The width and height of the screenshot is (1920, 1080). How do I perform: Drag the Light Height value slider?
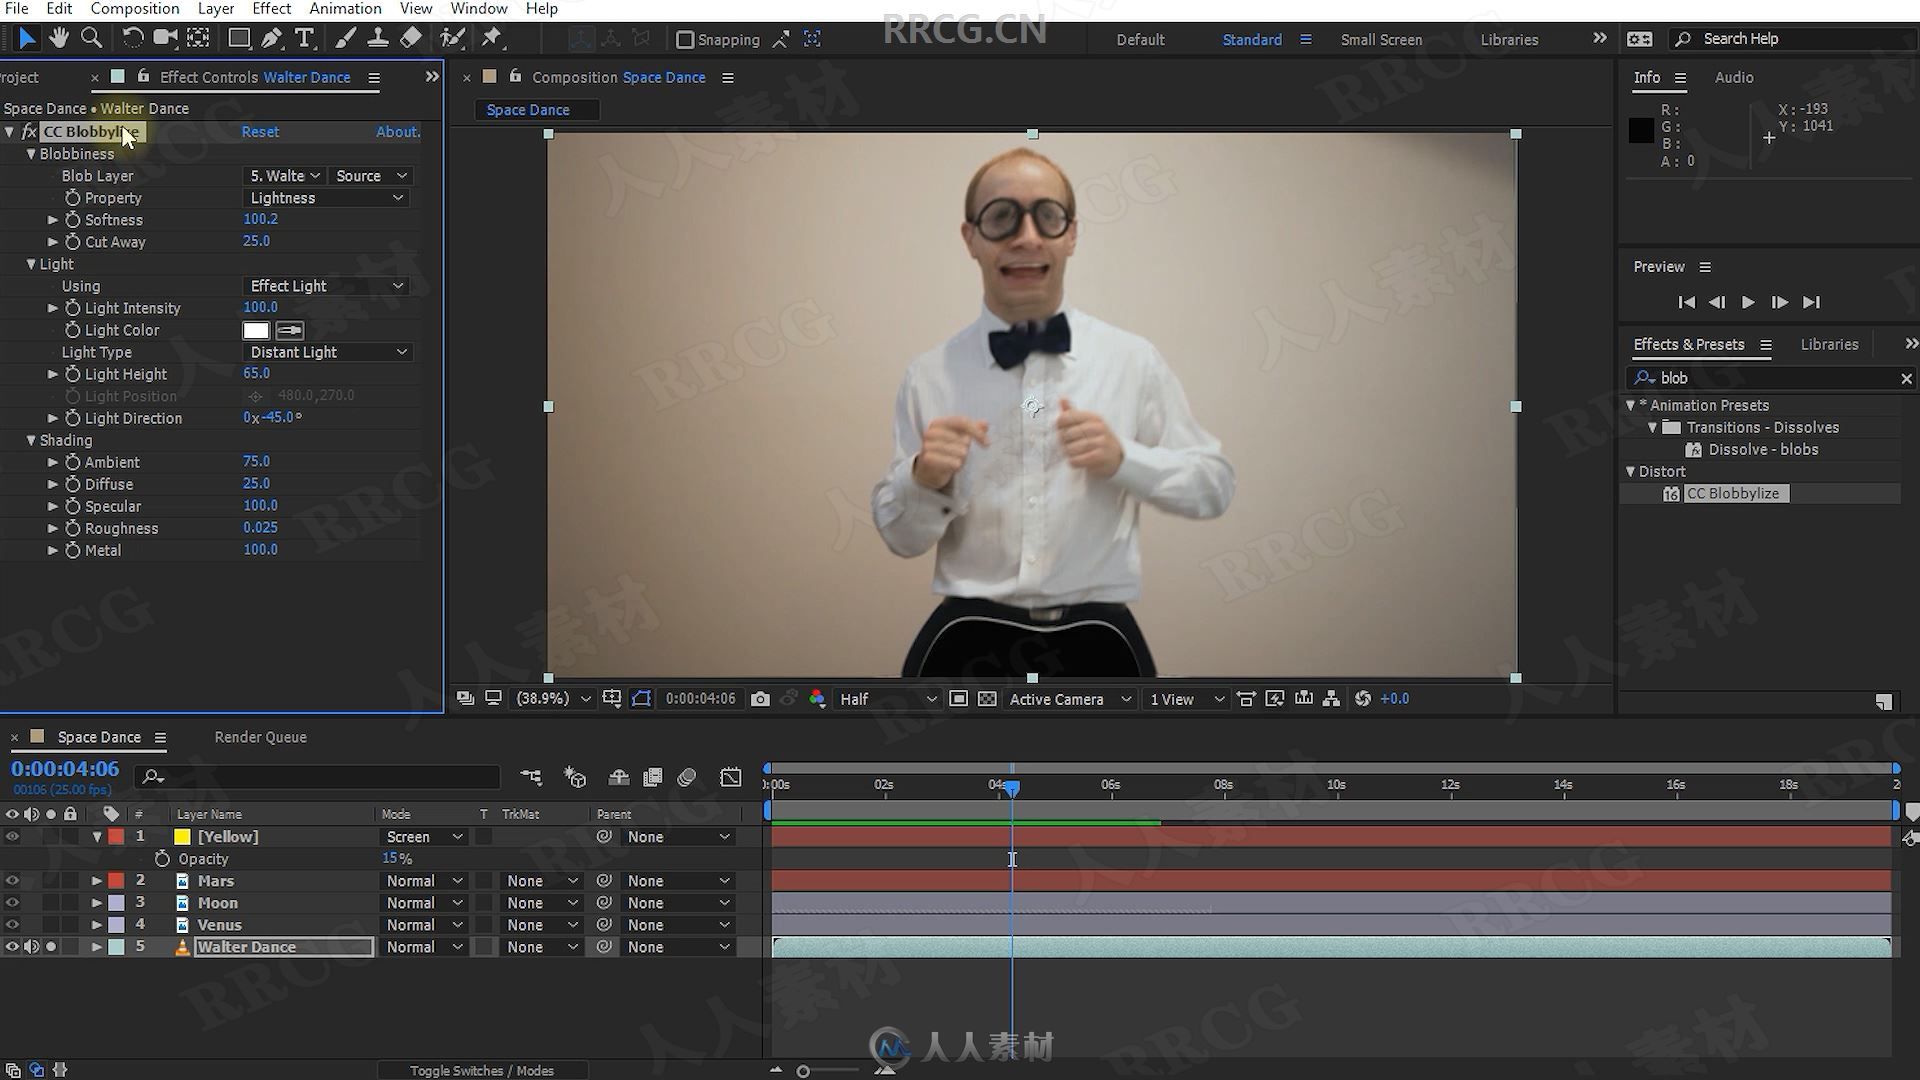coord(256,373)
